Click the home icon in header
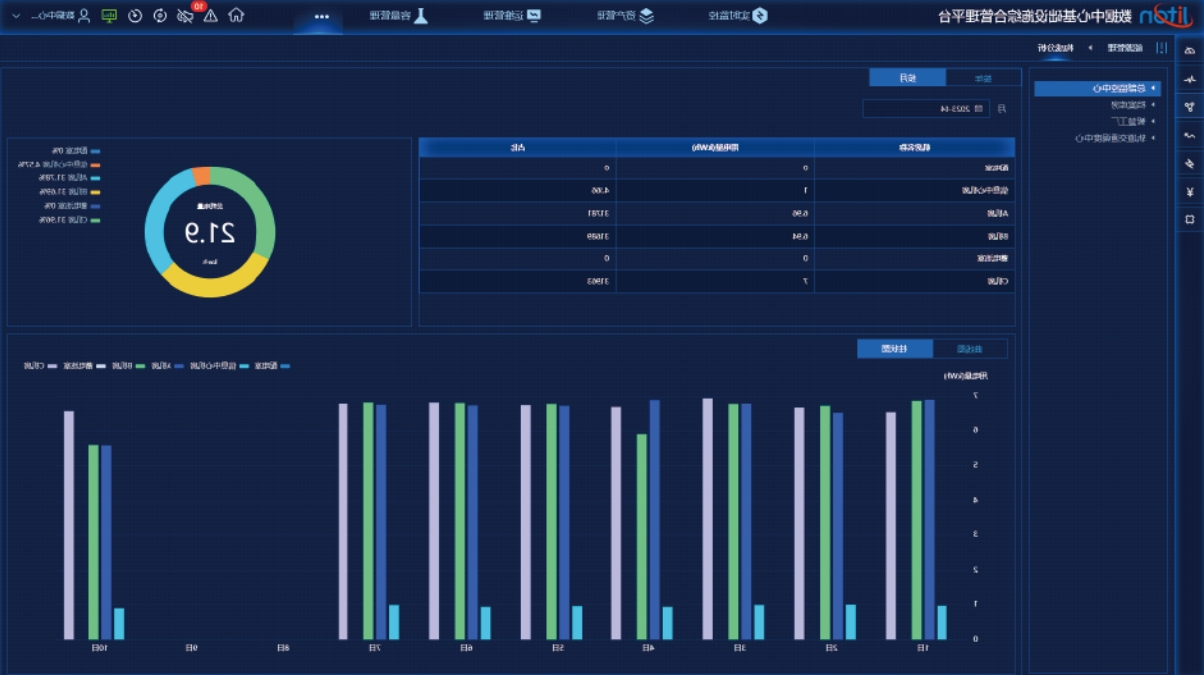The height and width of the screenshot is (675, 1204). click(236, 16)
